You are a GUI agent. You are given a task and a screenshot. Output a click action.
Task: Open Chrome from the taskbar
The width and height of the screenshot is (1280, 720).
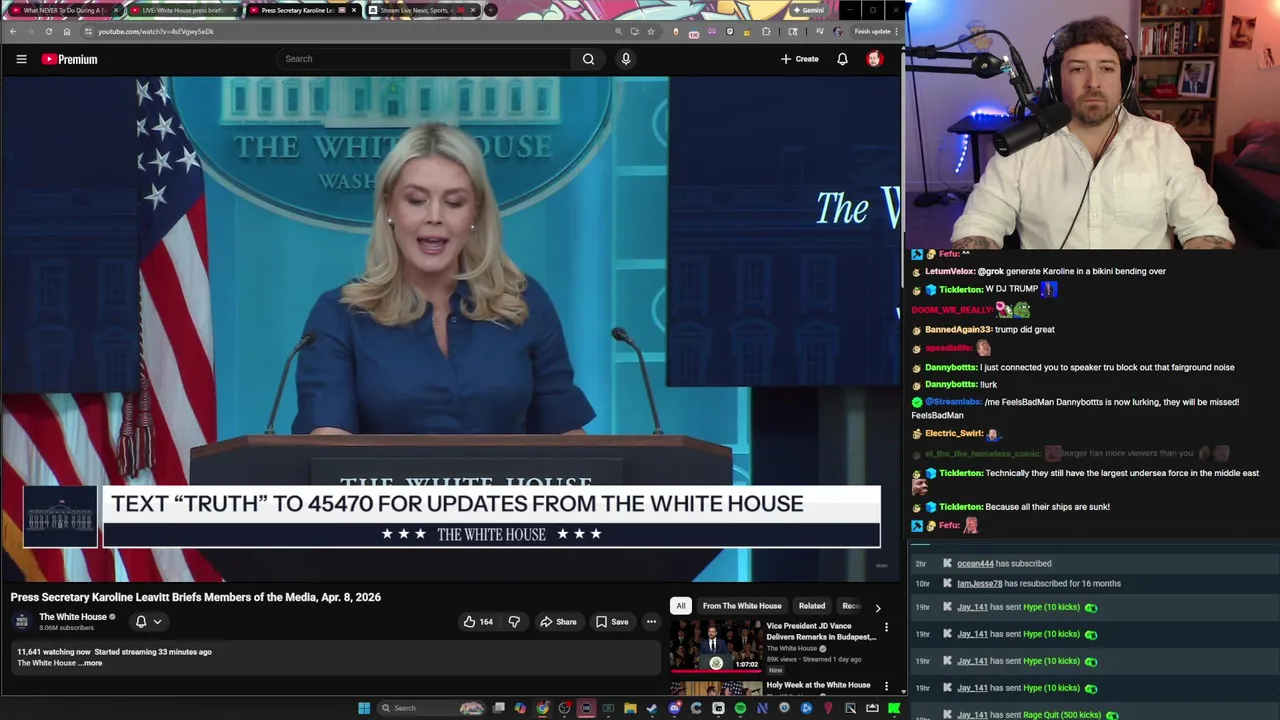coord(543,708)
